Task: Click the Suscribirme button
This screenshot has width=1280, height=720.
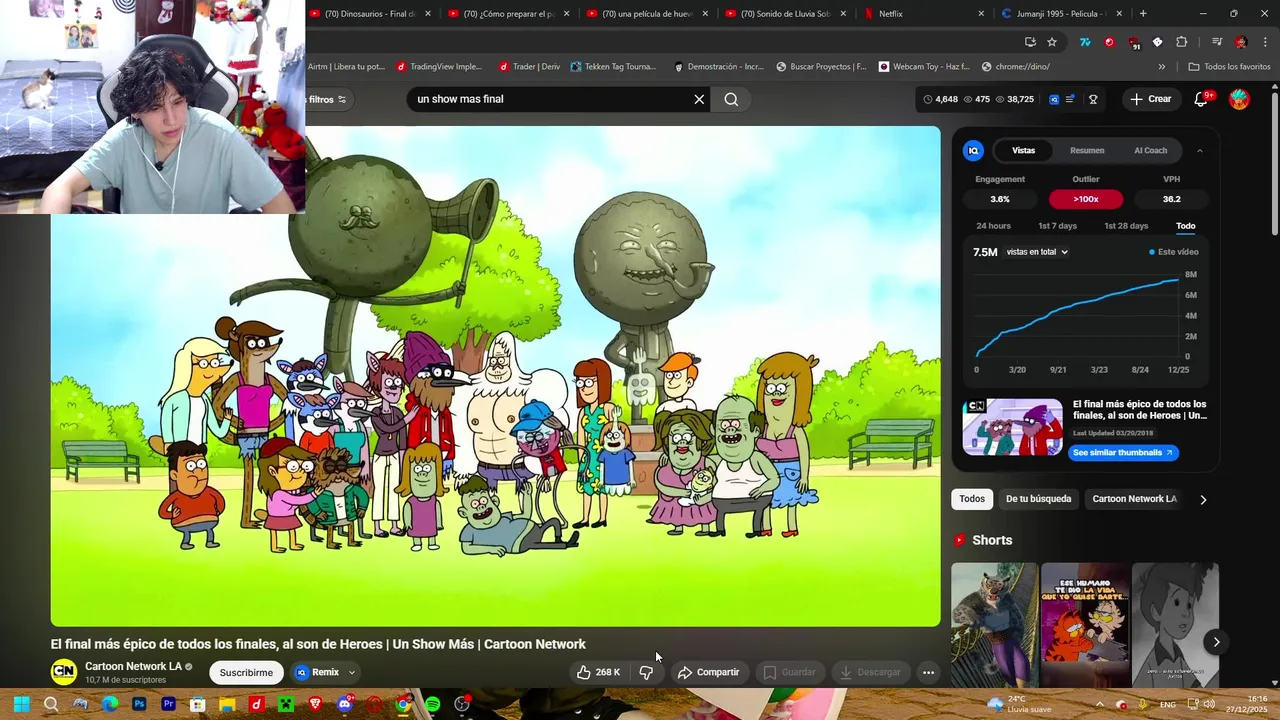Action: point(246,672)
